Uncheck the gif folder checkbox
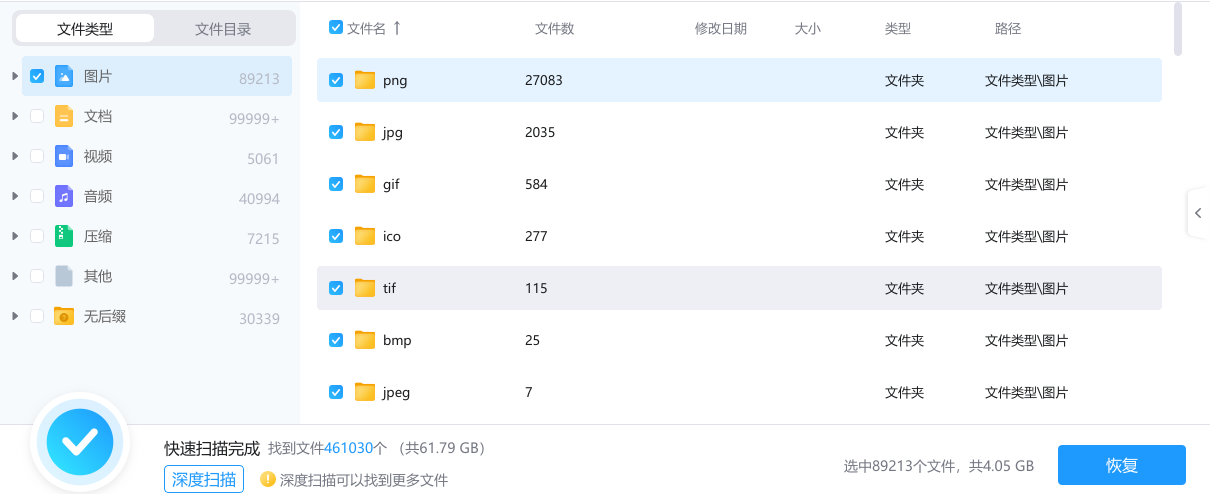The width and height of the screenshot is (1210, 494). click(336, 184)
